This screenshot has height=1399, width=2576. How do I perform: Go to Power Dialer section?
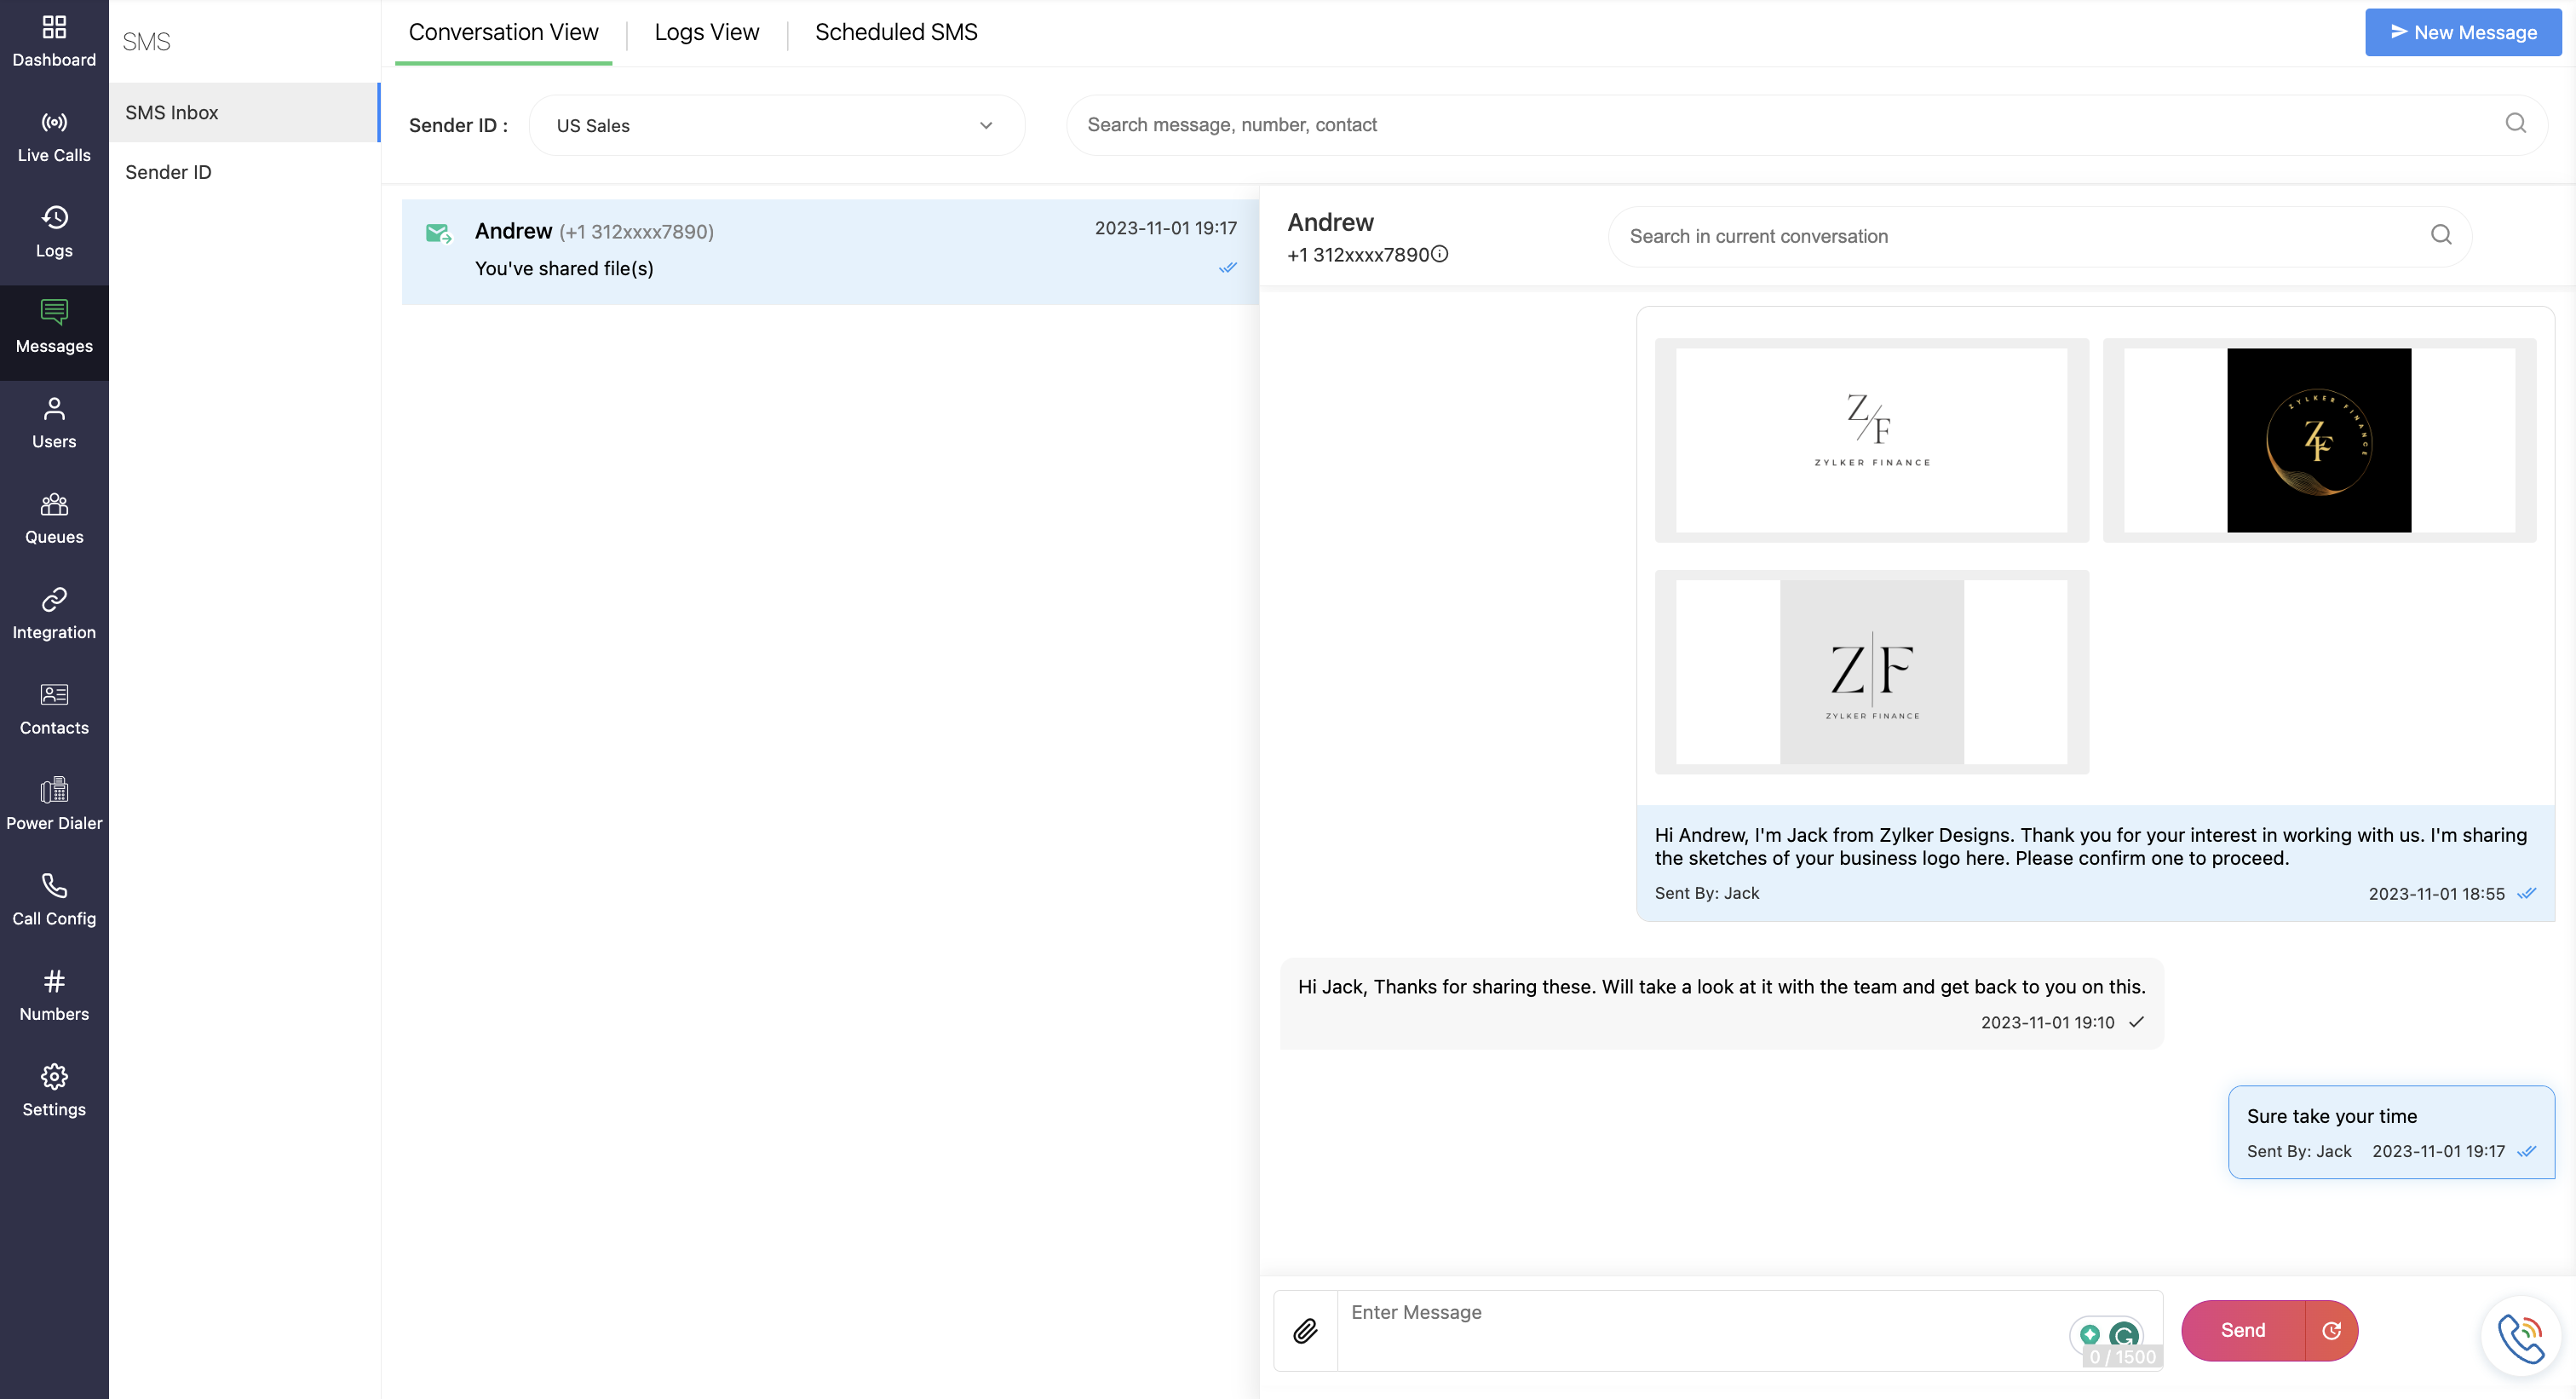(54, 804)
